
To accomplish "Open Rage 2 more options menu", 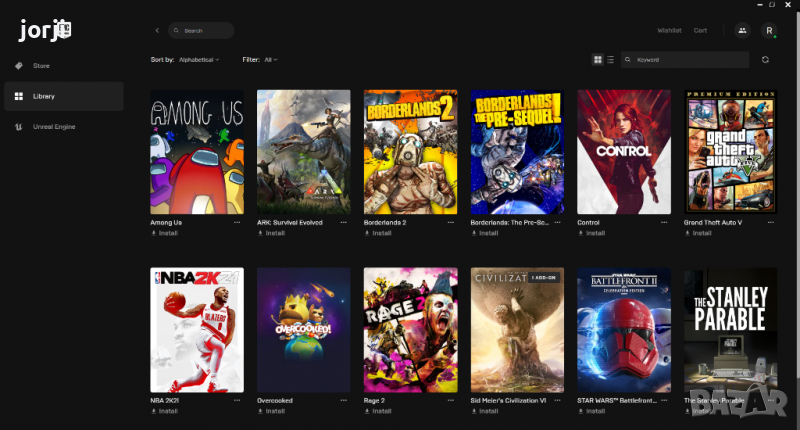I will pyautogui.click(x=451, y=400).
